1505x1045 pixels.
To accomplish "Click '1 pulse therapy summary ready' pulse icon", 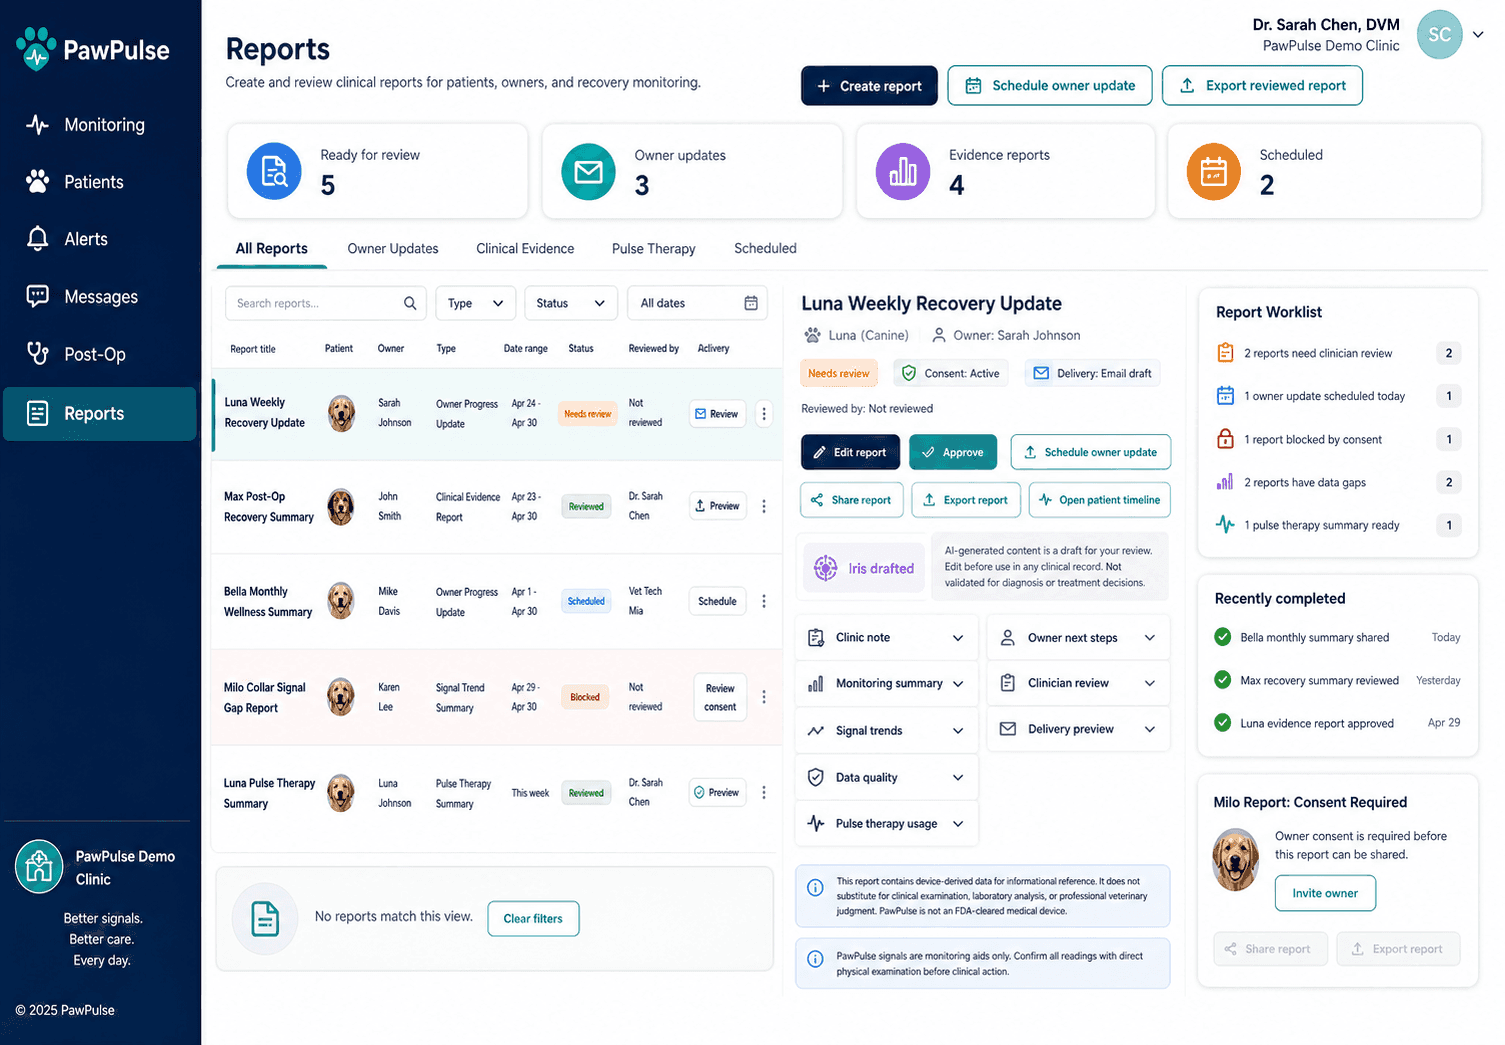I will tap(1225, 525).
